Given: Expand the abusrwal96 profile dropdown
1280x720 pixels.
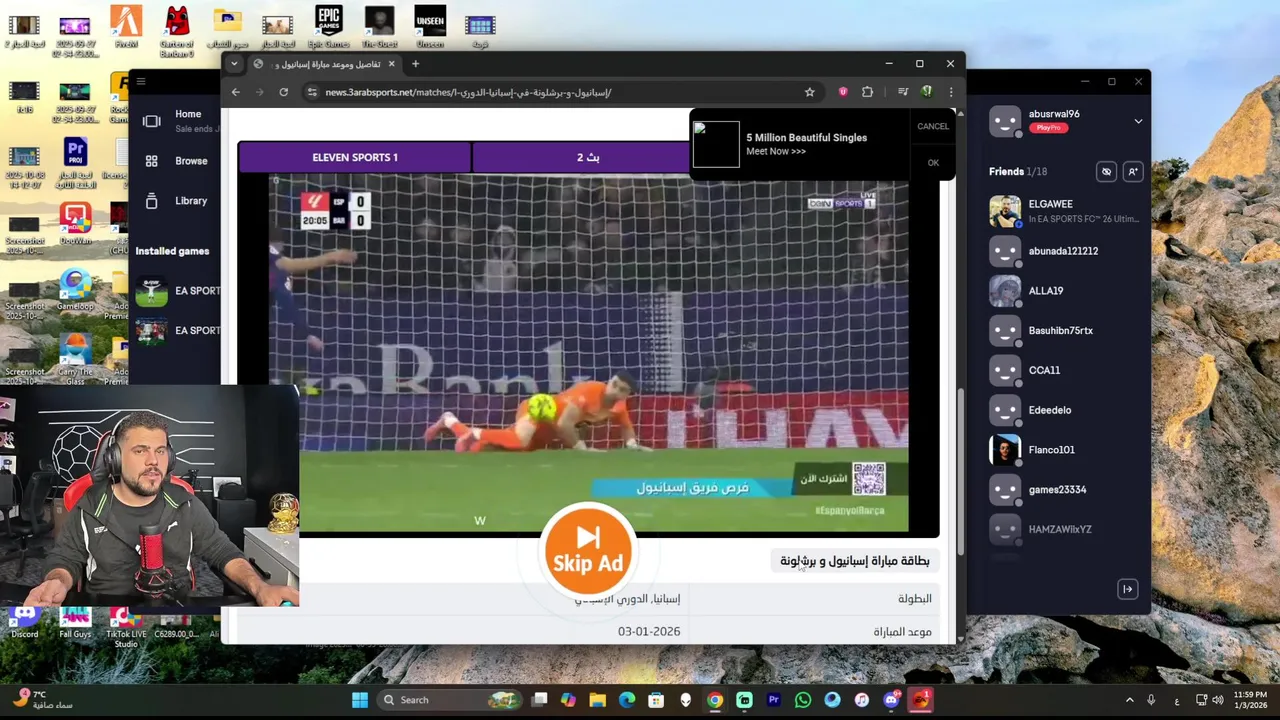Looking at the screenshot, I should [x=1138, y=121].
